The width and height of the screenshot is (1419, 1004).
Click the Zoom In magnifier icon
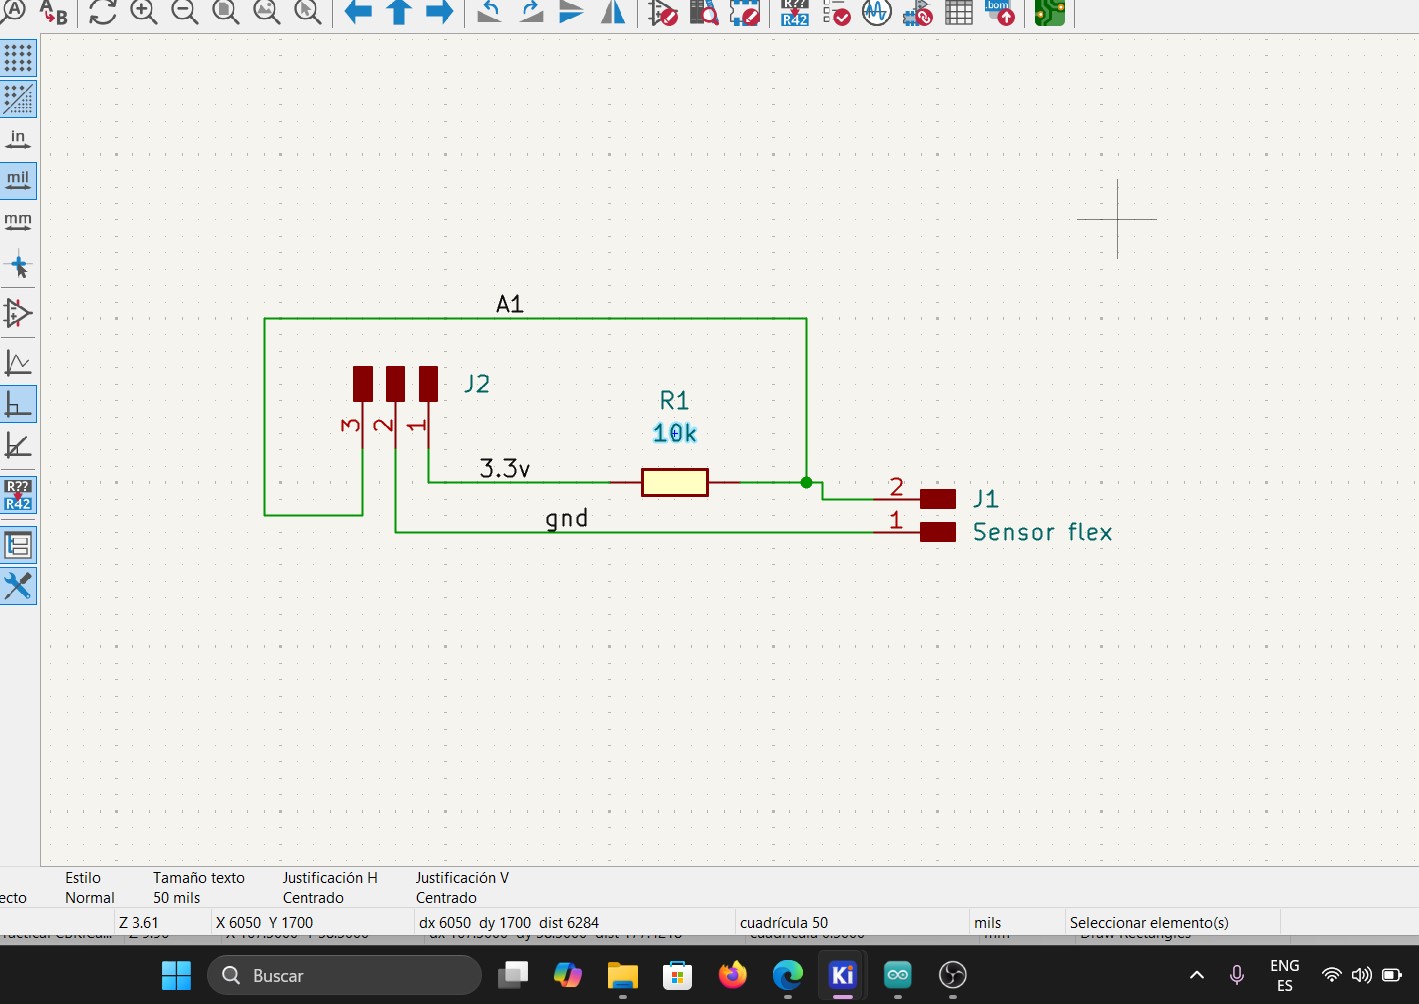tap(144, 12)
